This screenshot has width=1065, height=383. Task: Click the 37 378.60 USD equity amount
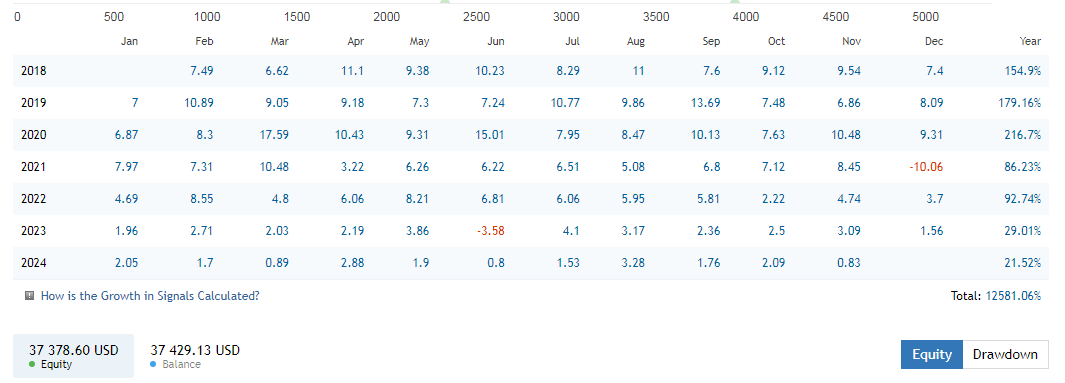click(x=73, y=350)
